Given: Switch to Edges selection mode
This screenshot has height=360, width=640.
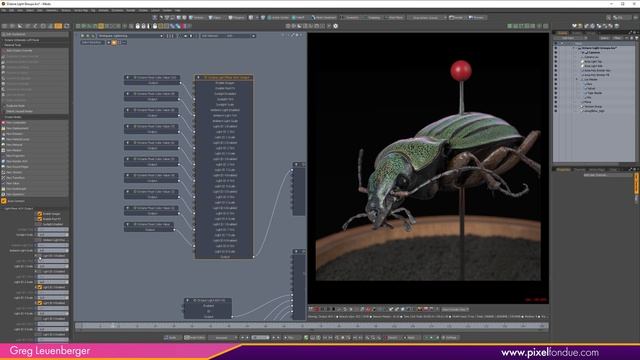Looking at the screenshot, I should click(216, 18).
